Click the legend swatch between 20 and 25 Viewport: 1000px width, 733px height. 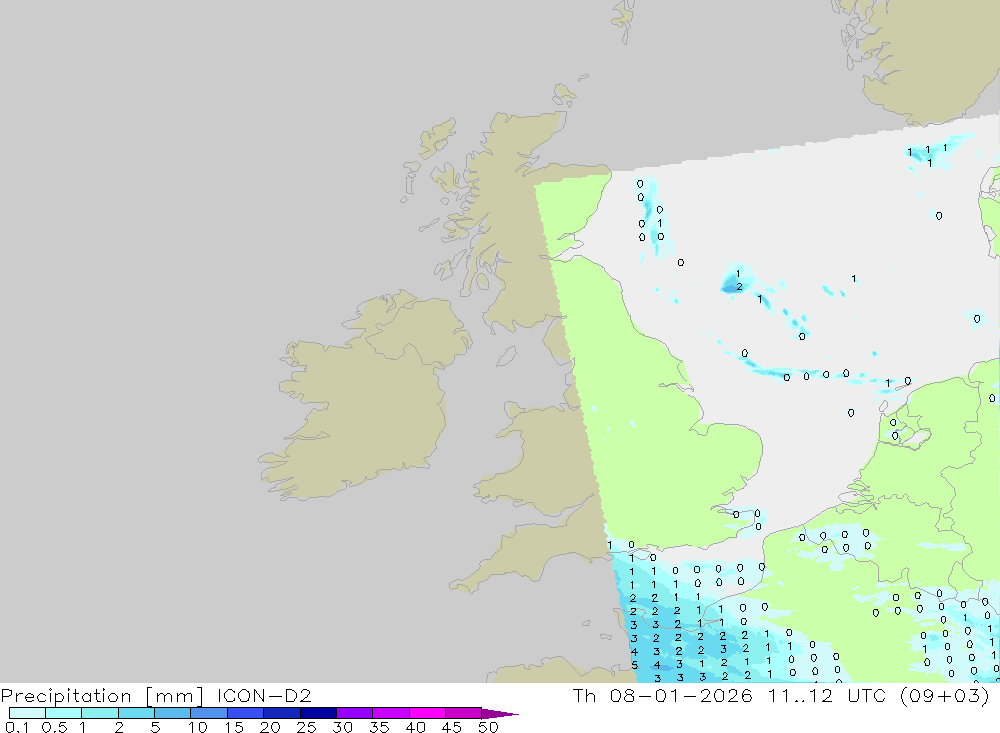pos(281,713)
